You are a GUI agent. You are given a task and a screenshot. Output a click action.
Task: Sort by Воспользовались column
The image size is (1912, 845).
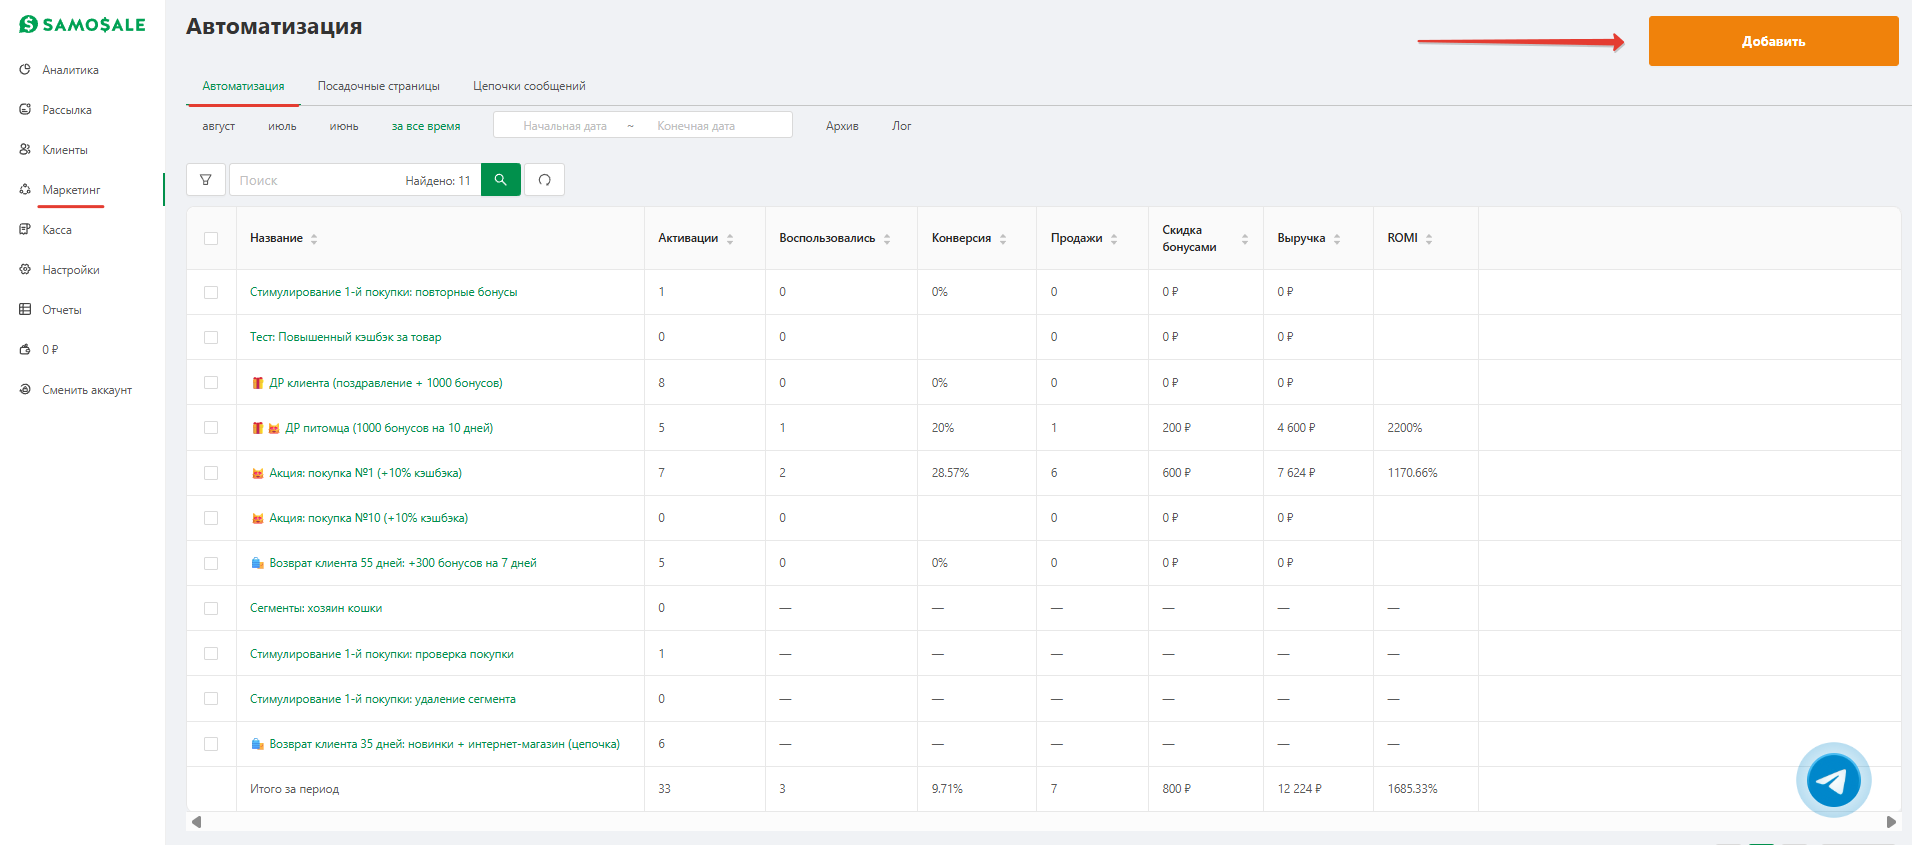pos(887,239)
